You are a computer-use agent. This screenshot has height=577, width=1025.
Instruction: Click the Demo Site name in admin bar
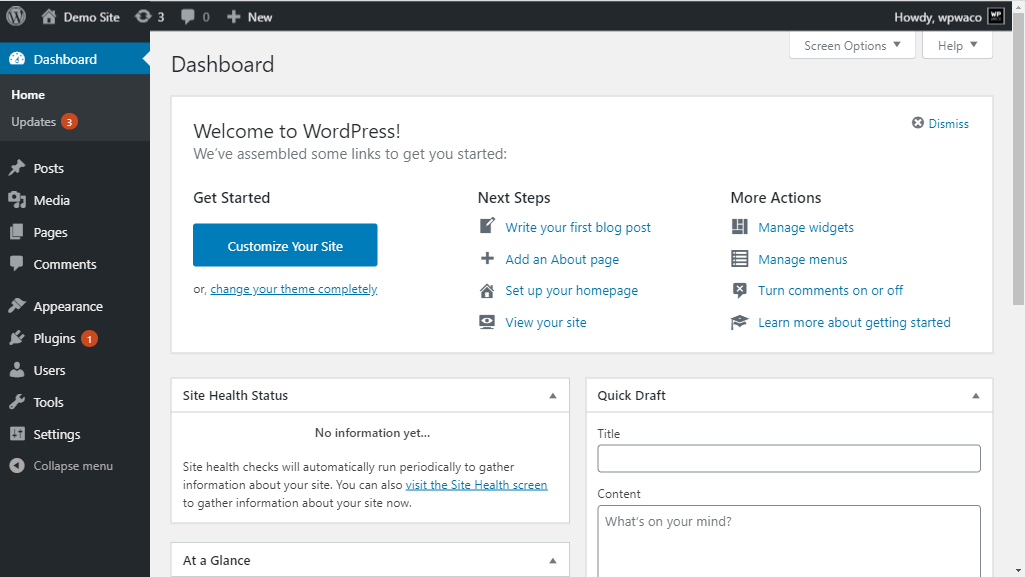click(x=92, y=17)
